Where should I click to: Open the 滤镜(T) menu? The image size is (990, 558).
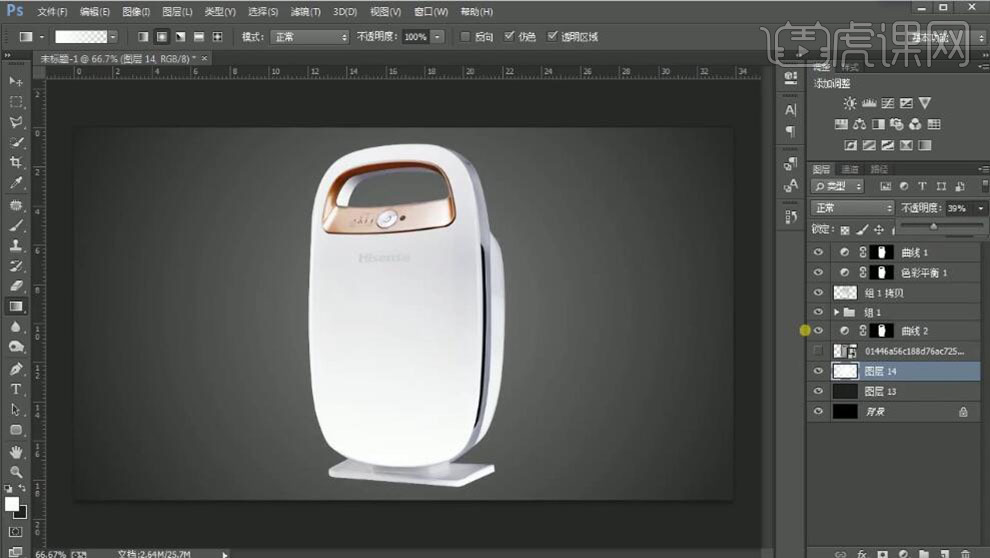point(306,12)
